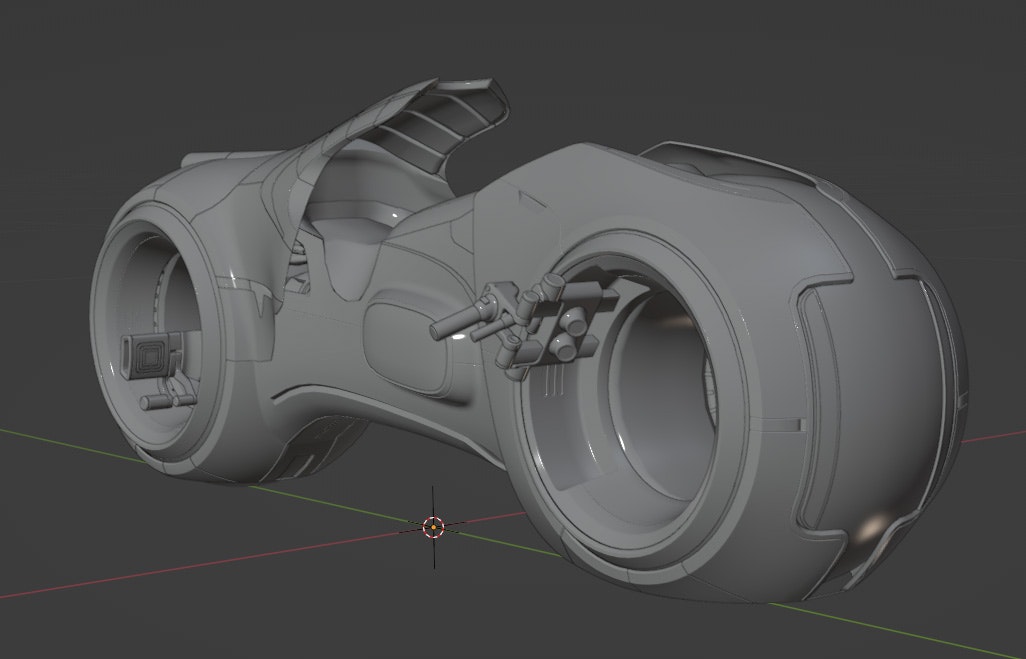The width and height of the screenshot is (1026, 659).
Task: Click the handlebar assembly near front wheel
Action: click(540, 320)
